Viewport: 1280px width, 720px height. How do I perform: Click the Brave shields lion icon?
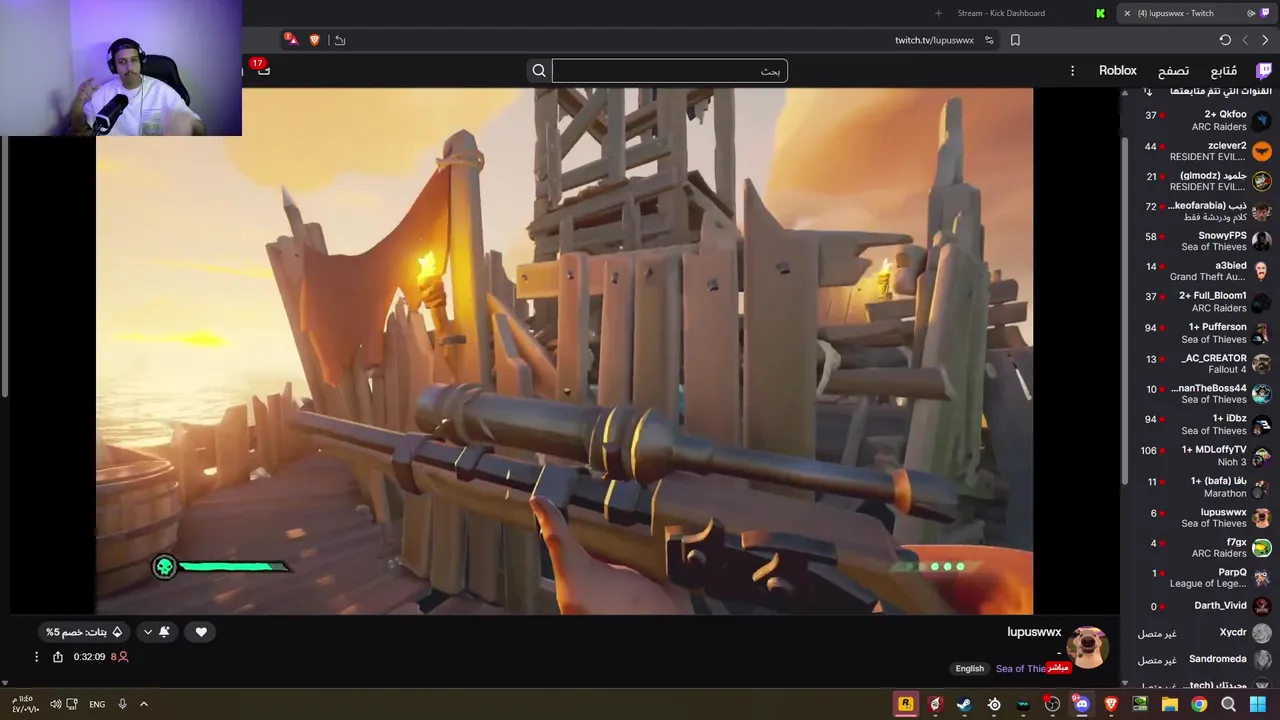coord(315,40)
